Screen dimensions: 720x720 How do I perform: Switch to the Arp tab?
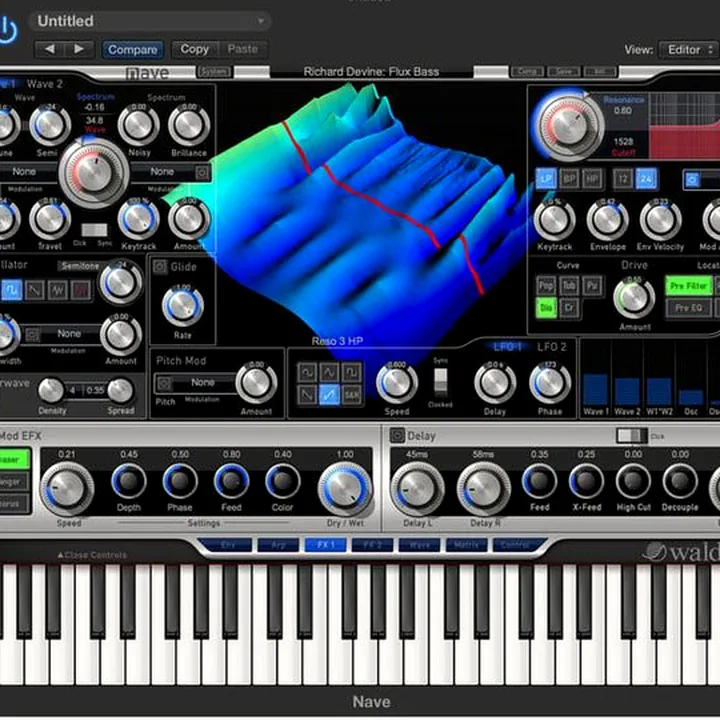[279, 545]
